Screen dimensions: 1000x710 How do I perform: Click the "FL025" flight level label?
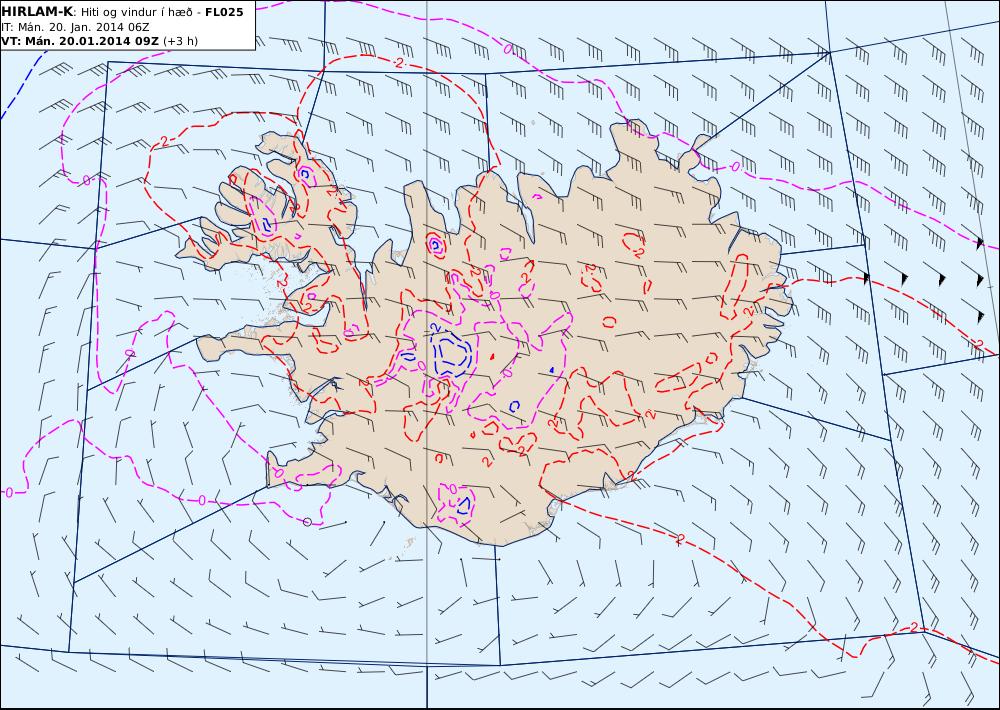pyautogui.click(x=224, y=12)
